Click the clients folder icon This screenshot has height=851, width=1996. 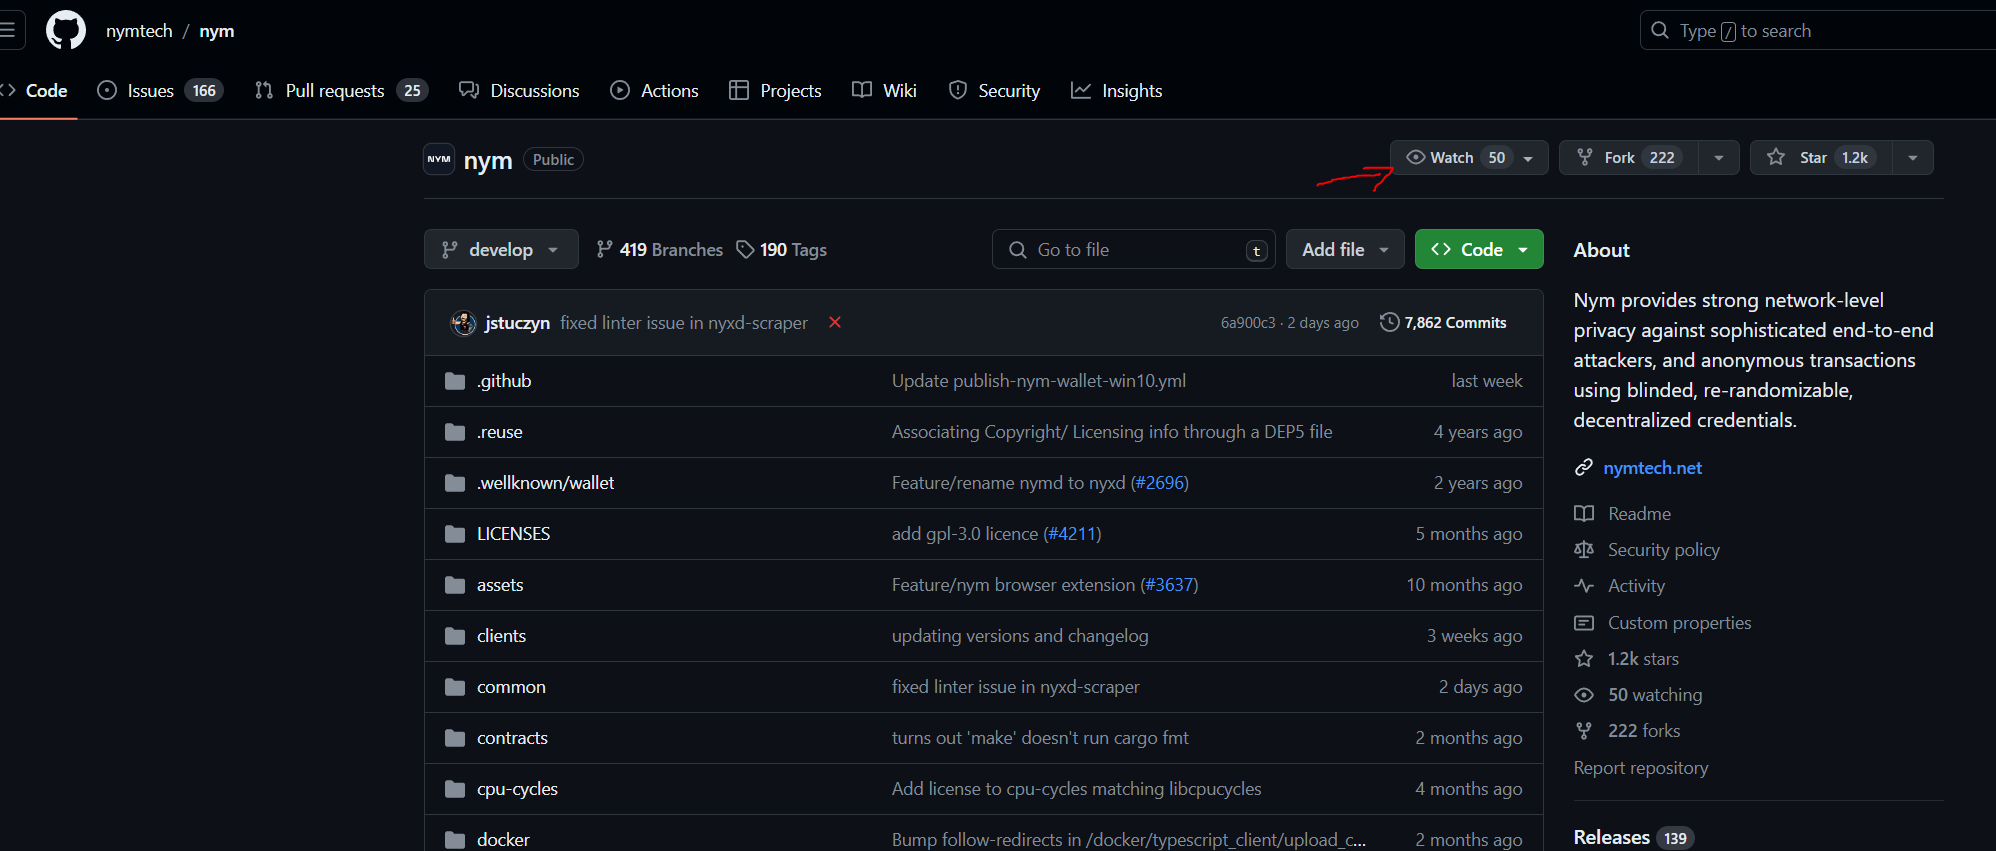tap(455, 636)
